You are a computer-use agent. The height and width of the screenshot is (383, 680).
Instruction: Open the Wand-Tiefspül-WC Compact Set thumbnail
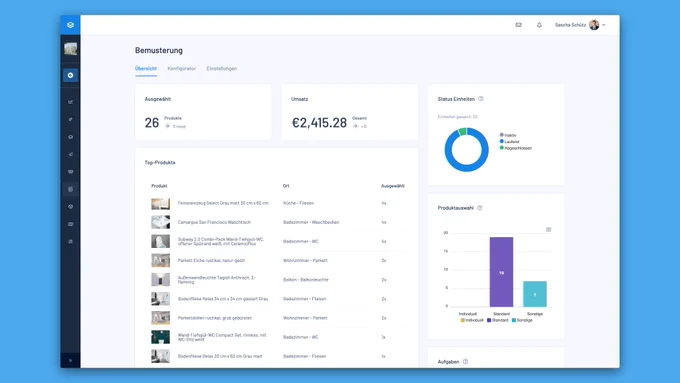160,337
